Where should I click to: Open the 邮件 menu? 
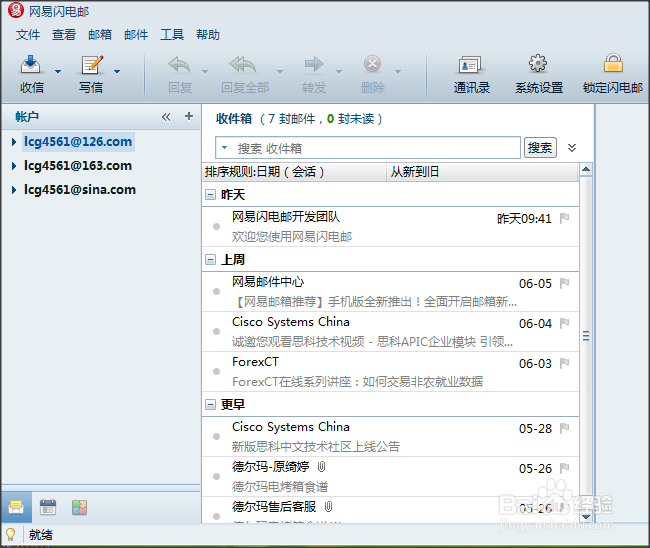136,34
